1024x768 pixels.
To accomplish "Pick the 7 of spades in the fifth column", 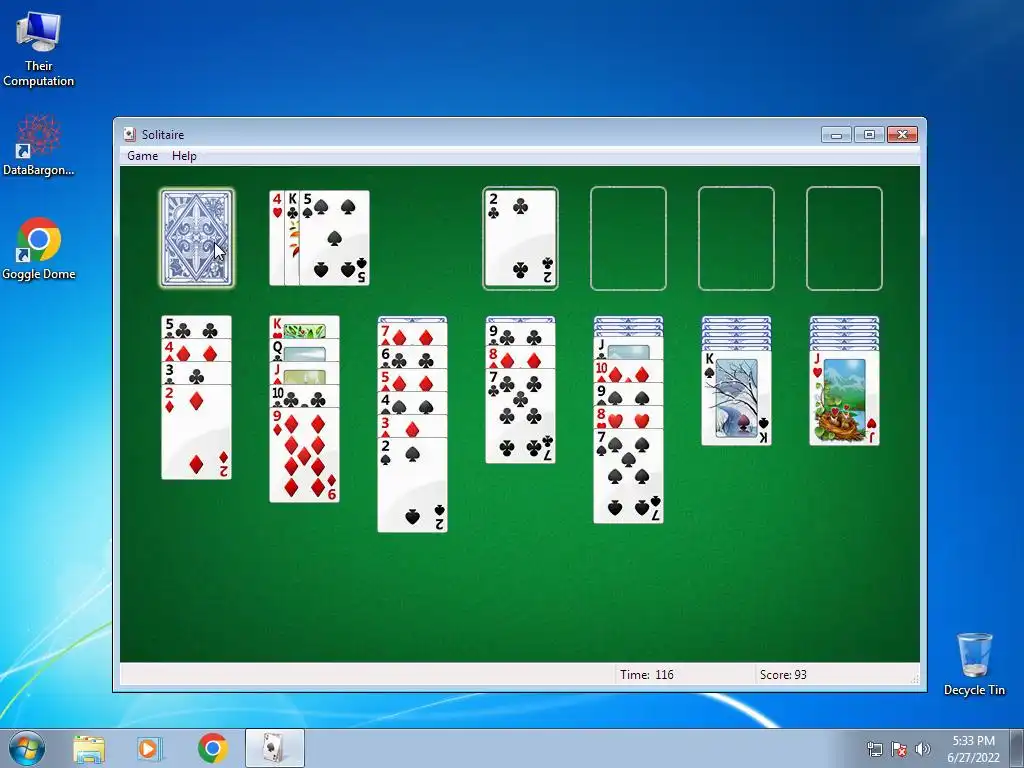I will pos(628,476).
